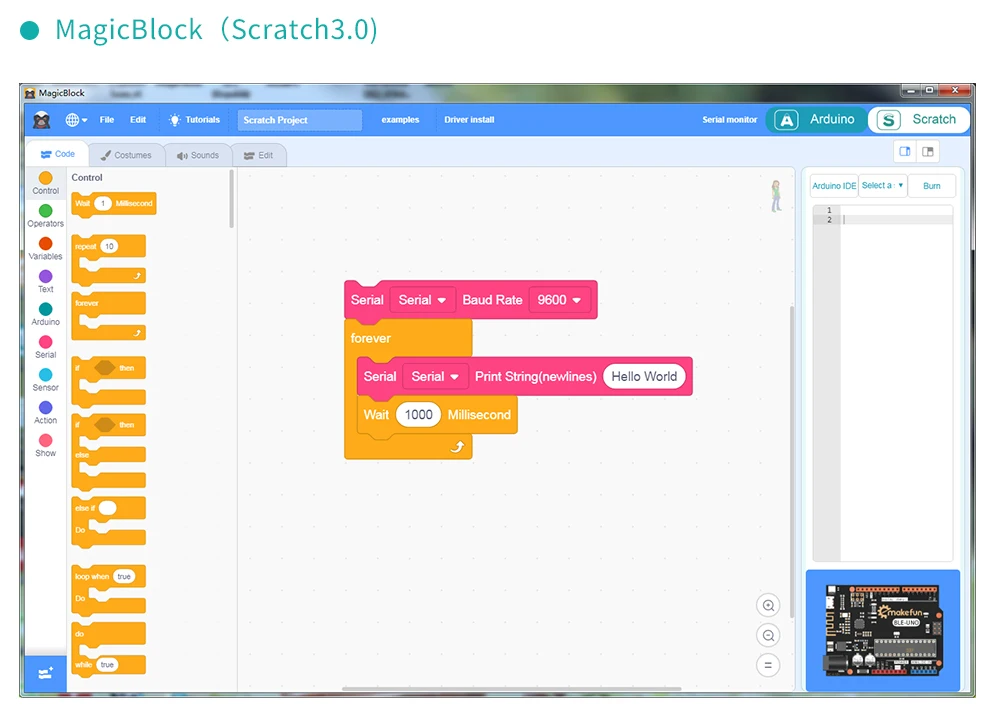Pick the repeat 10 palette block

coord(108,260)
